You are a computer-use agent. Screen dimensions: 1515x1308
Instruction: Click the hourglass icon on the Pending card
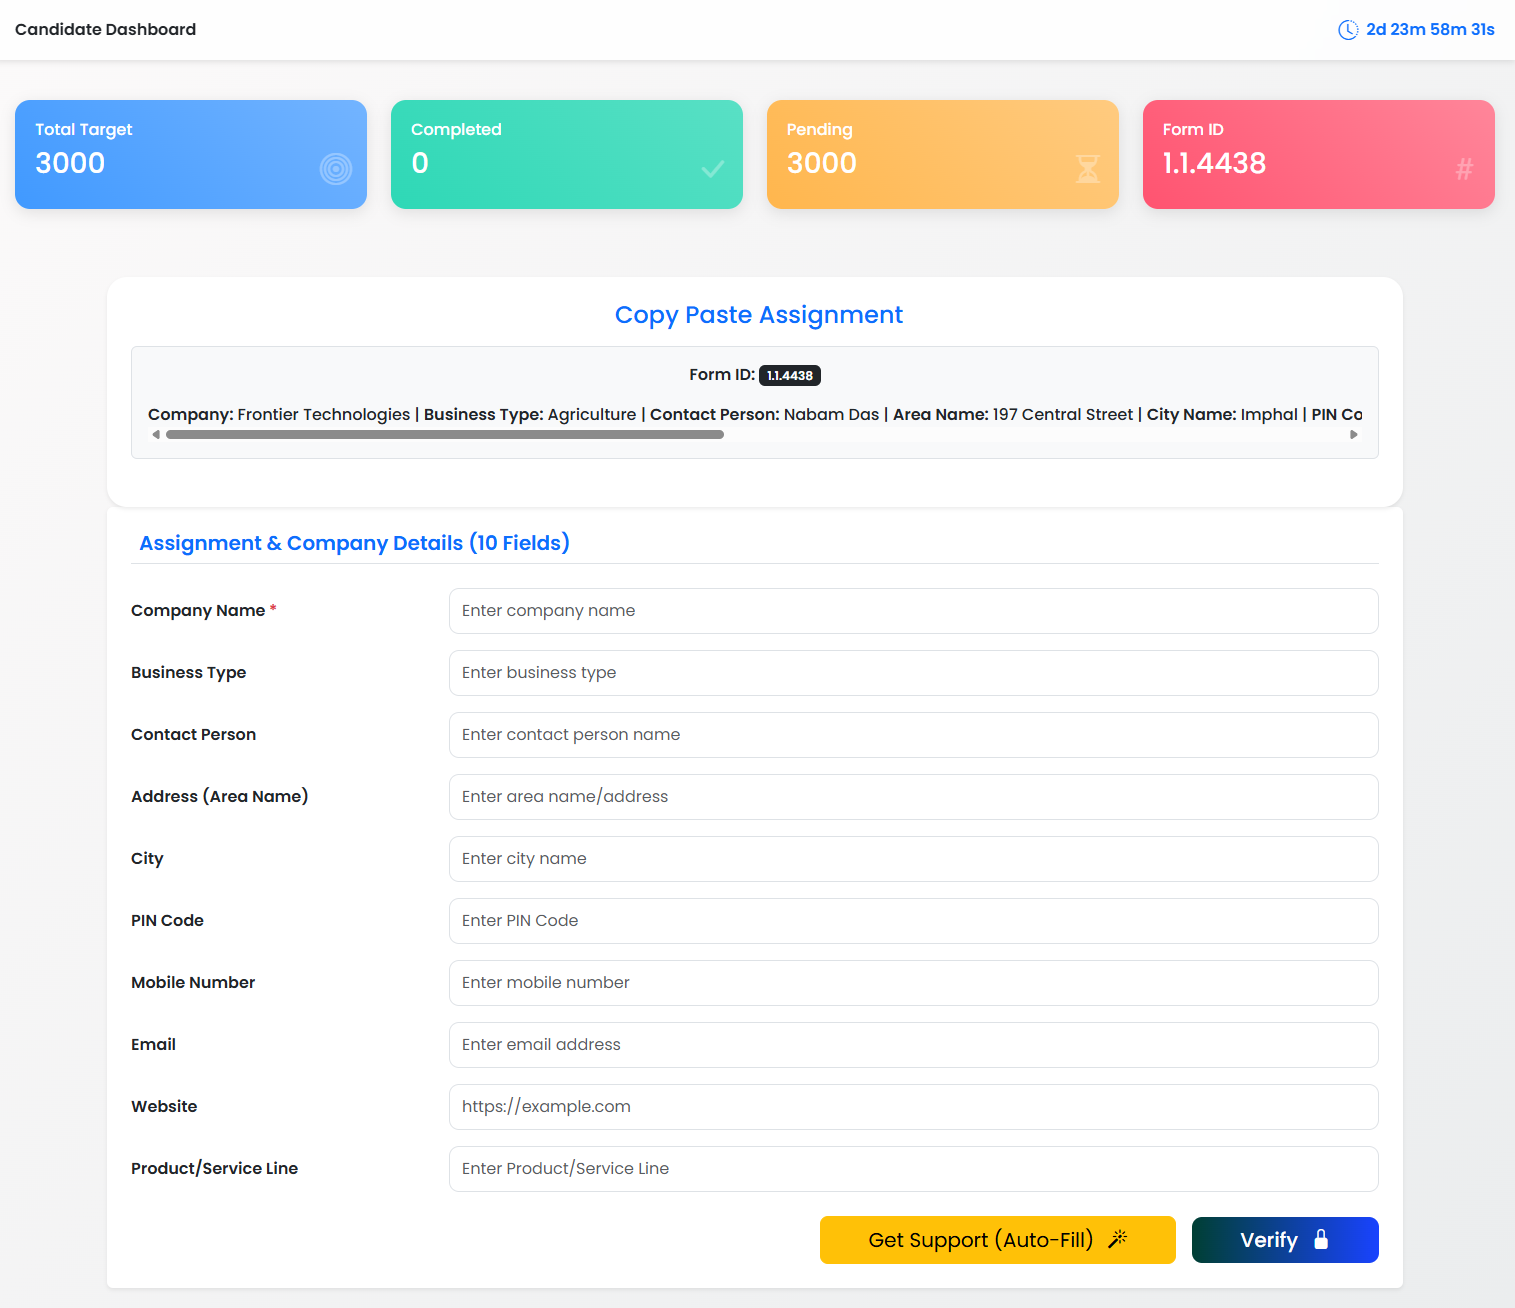(x=1088, y=170)
